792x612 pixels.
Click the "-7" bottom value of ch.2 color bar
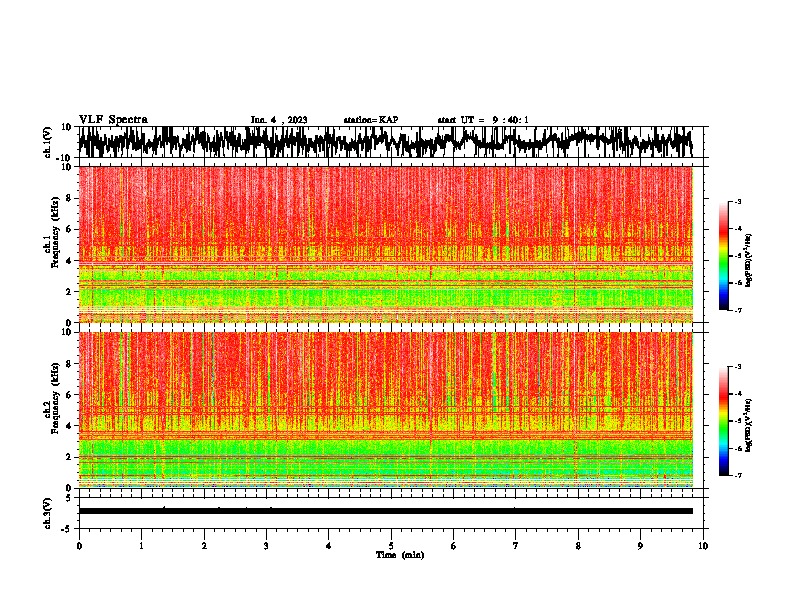737,476
